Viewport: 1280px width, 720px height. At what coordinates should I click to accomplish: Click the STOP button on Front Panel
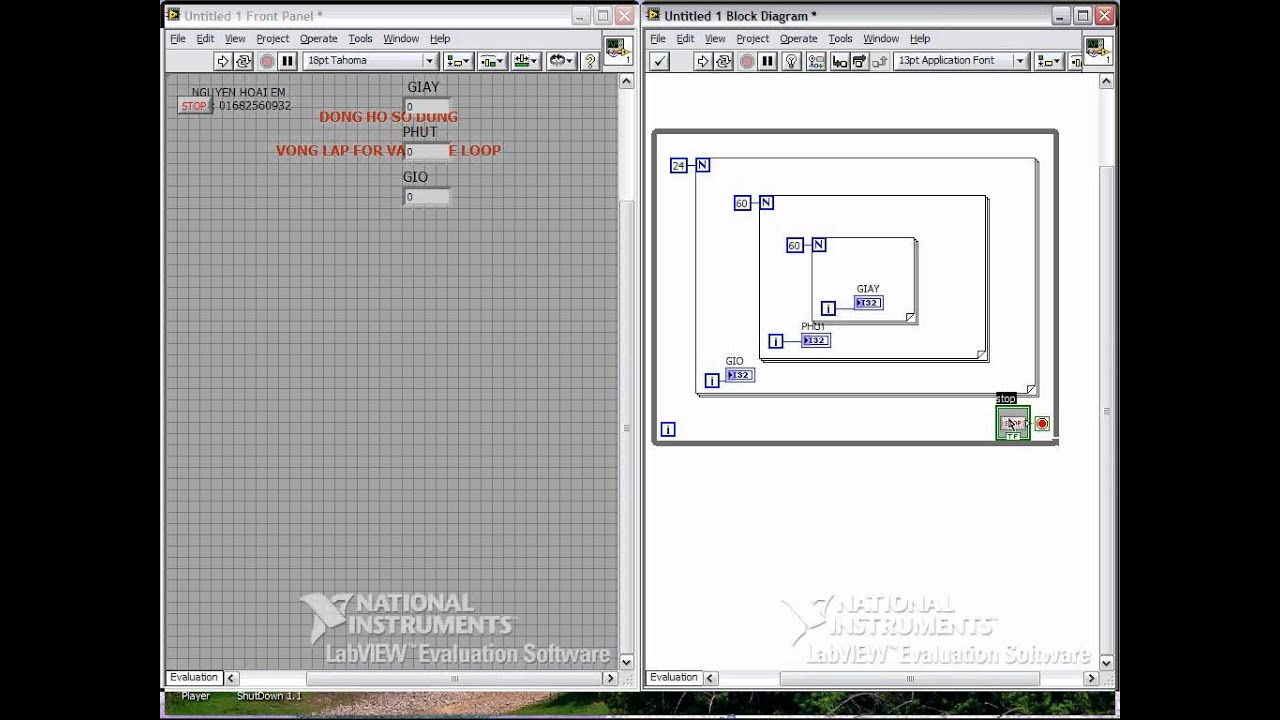click(x=194, y=106)
